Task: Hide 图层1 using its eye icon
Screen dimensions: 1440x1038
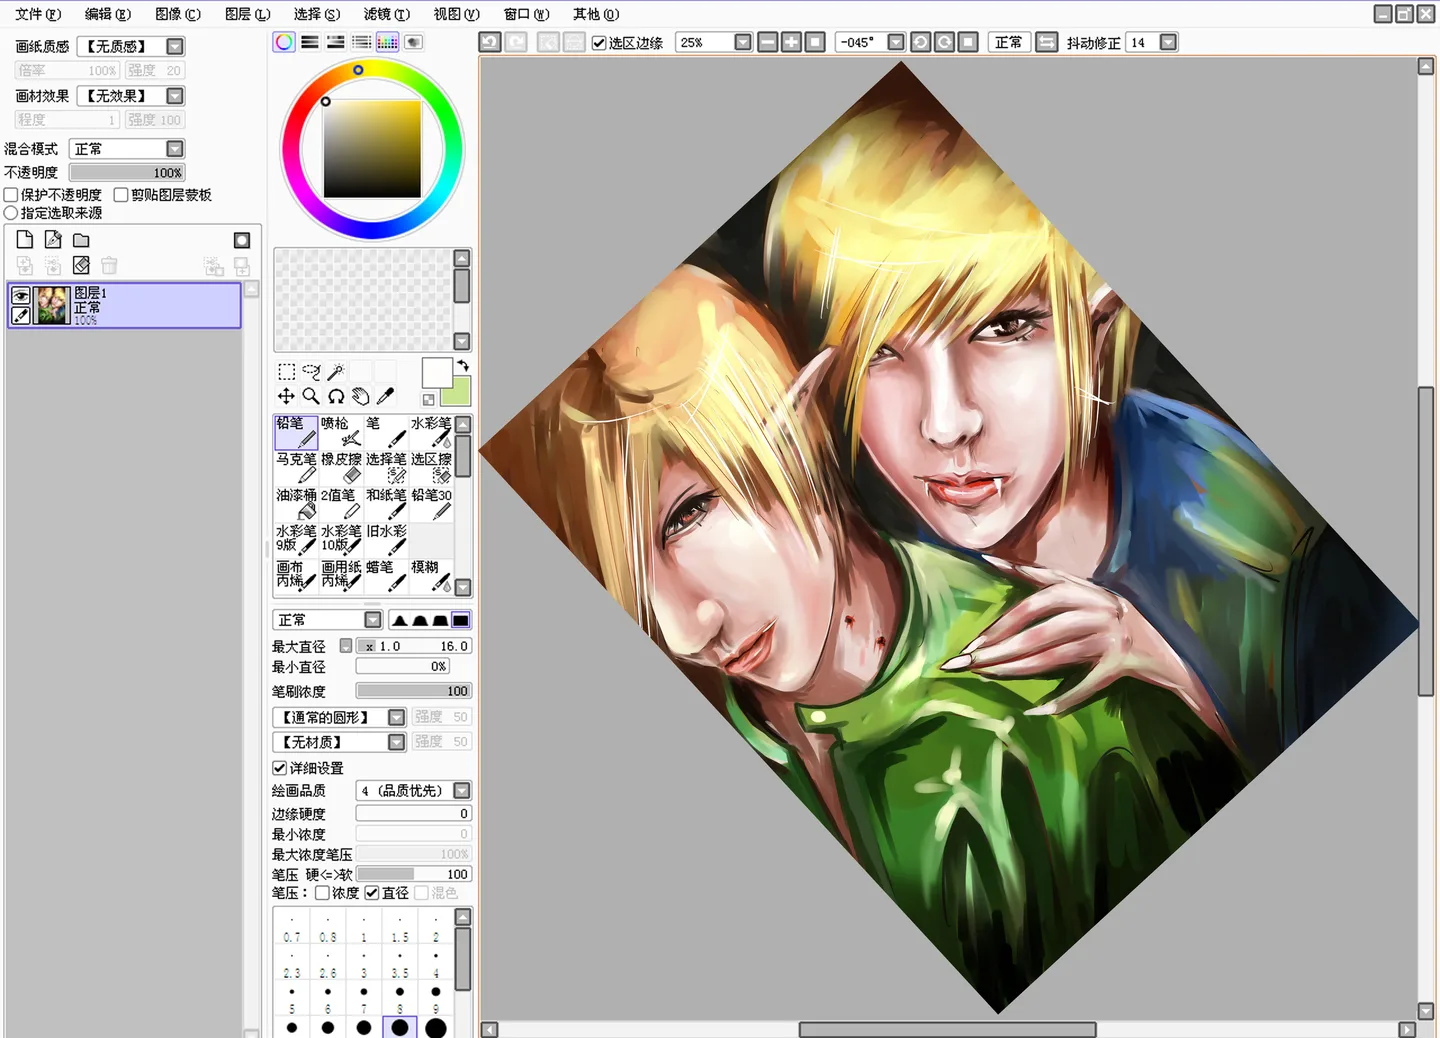Action: [x=20, y=295]
